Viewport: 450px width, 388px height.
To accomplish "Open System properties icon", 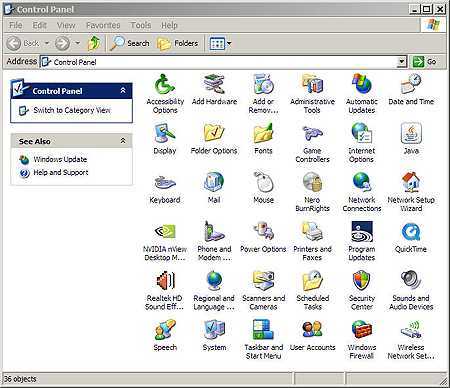I will [x=214, y=335].
